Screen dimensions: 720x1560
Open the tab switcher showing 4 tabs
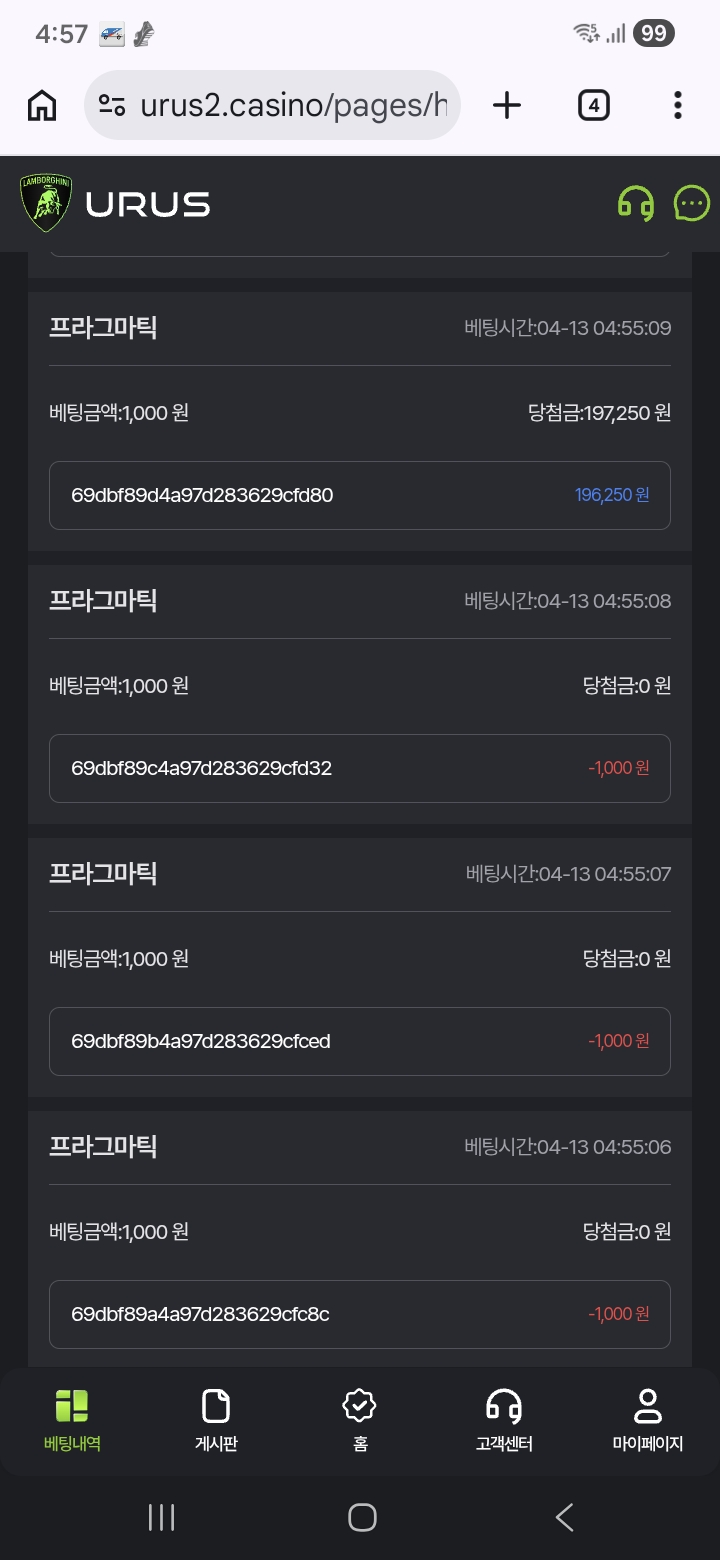pos(593,105)
